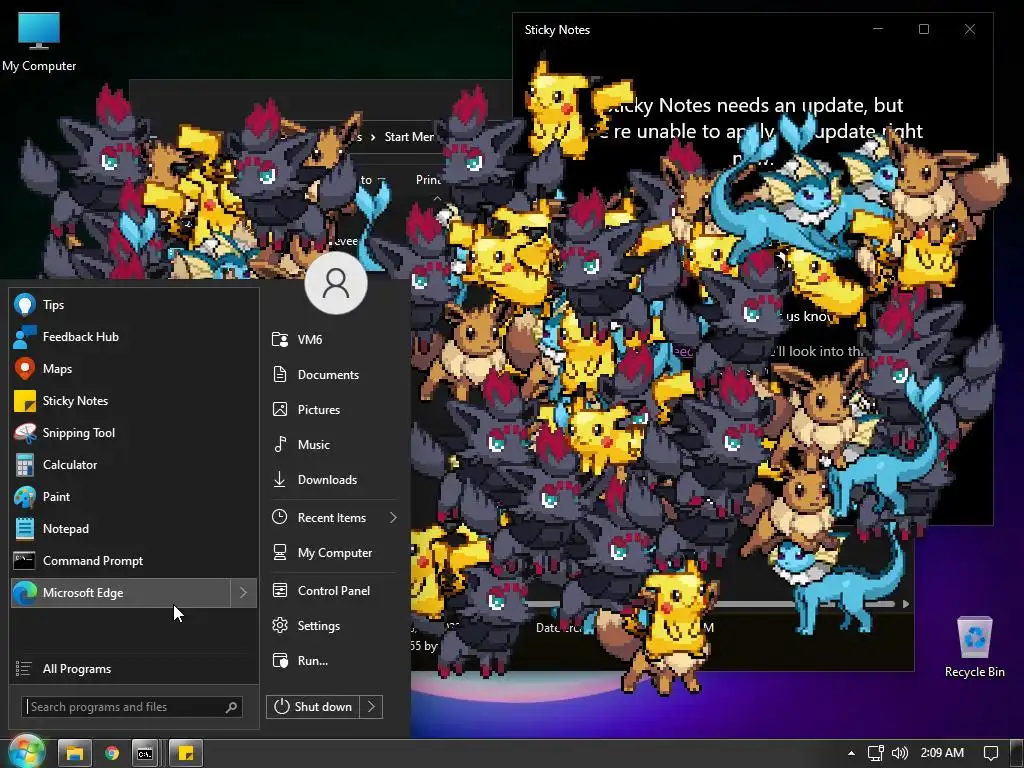The width and height of the screenshot is (1024, 768).
Task: Launch Snipping Tool icon
Action: 25,433
